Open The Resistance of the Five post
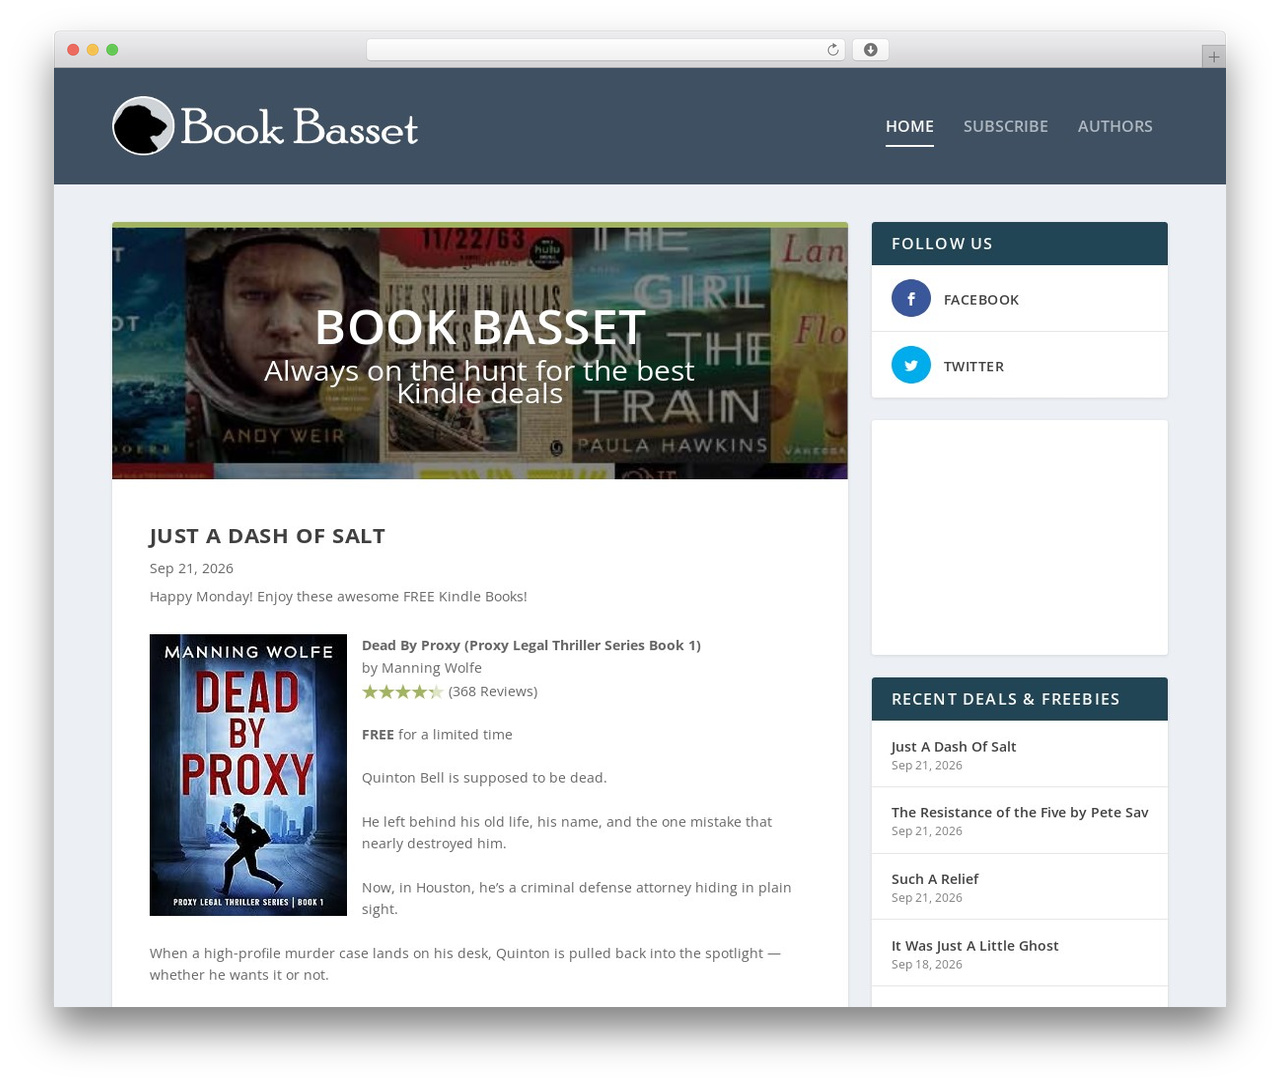This screenshot has height=1084, width=1280. (1020, 812)
